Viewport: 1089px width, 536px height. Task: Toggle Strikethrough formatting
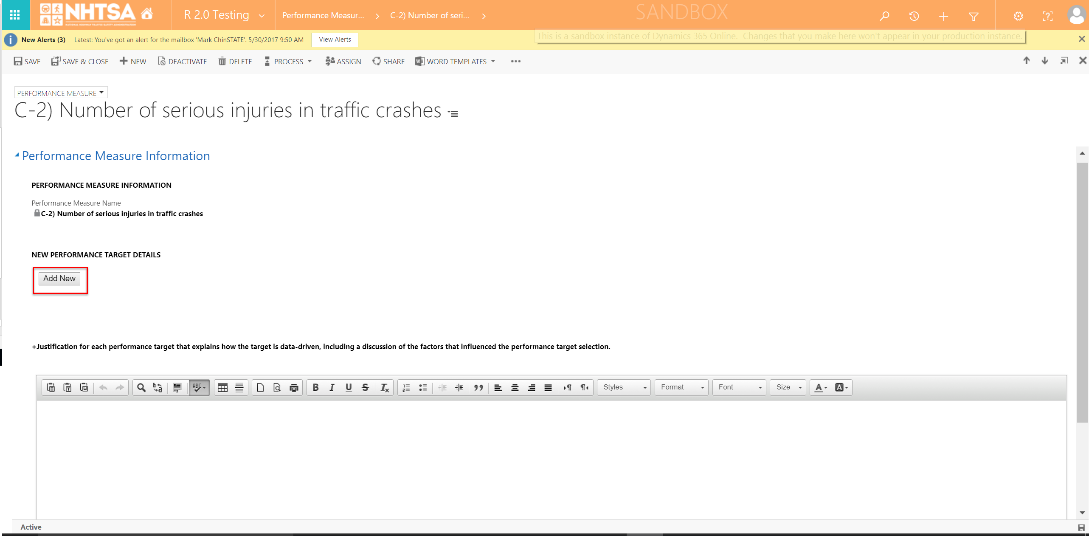click(x=365, y=387)
